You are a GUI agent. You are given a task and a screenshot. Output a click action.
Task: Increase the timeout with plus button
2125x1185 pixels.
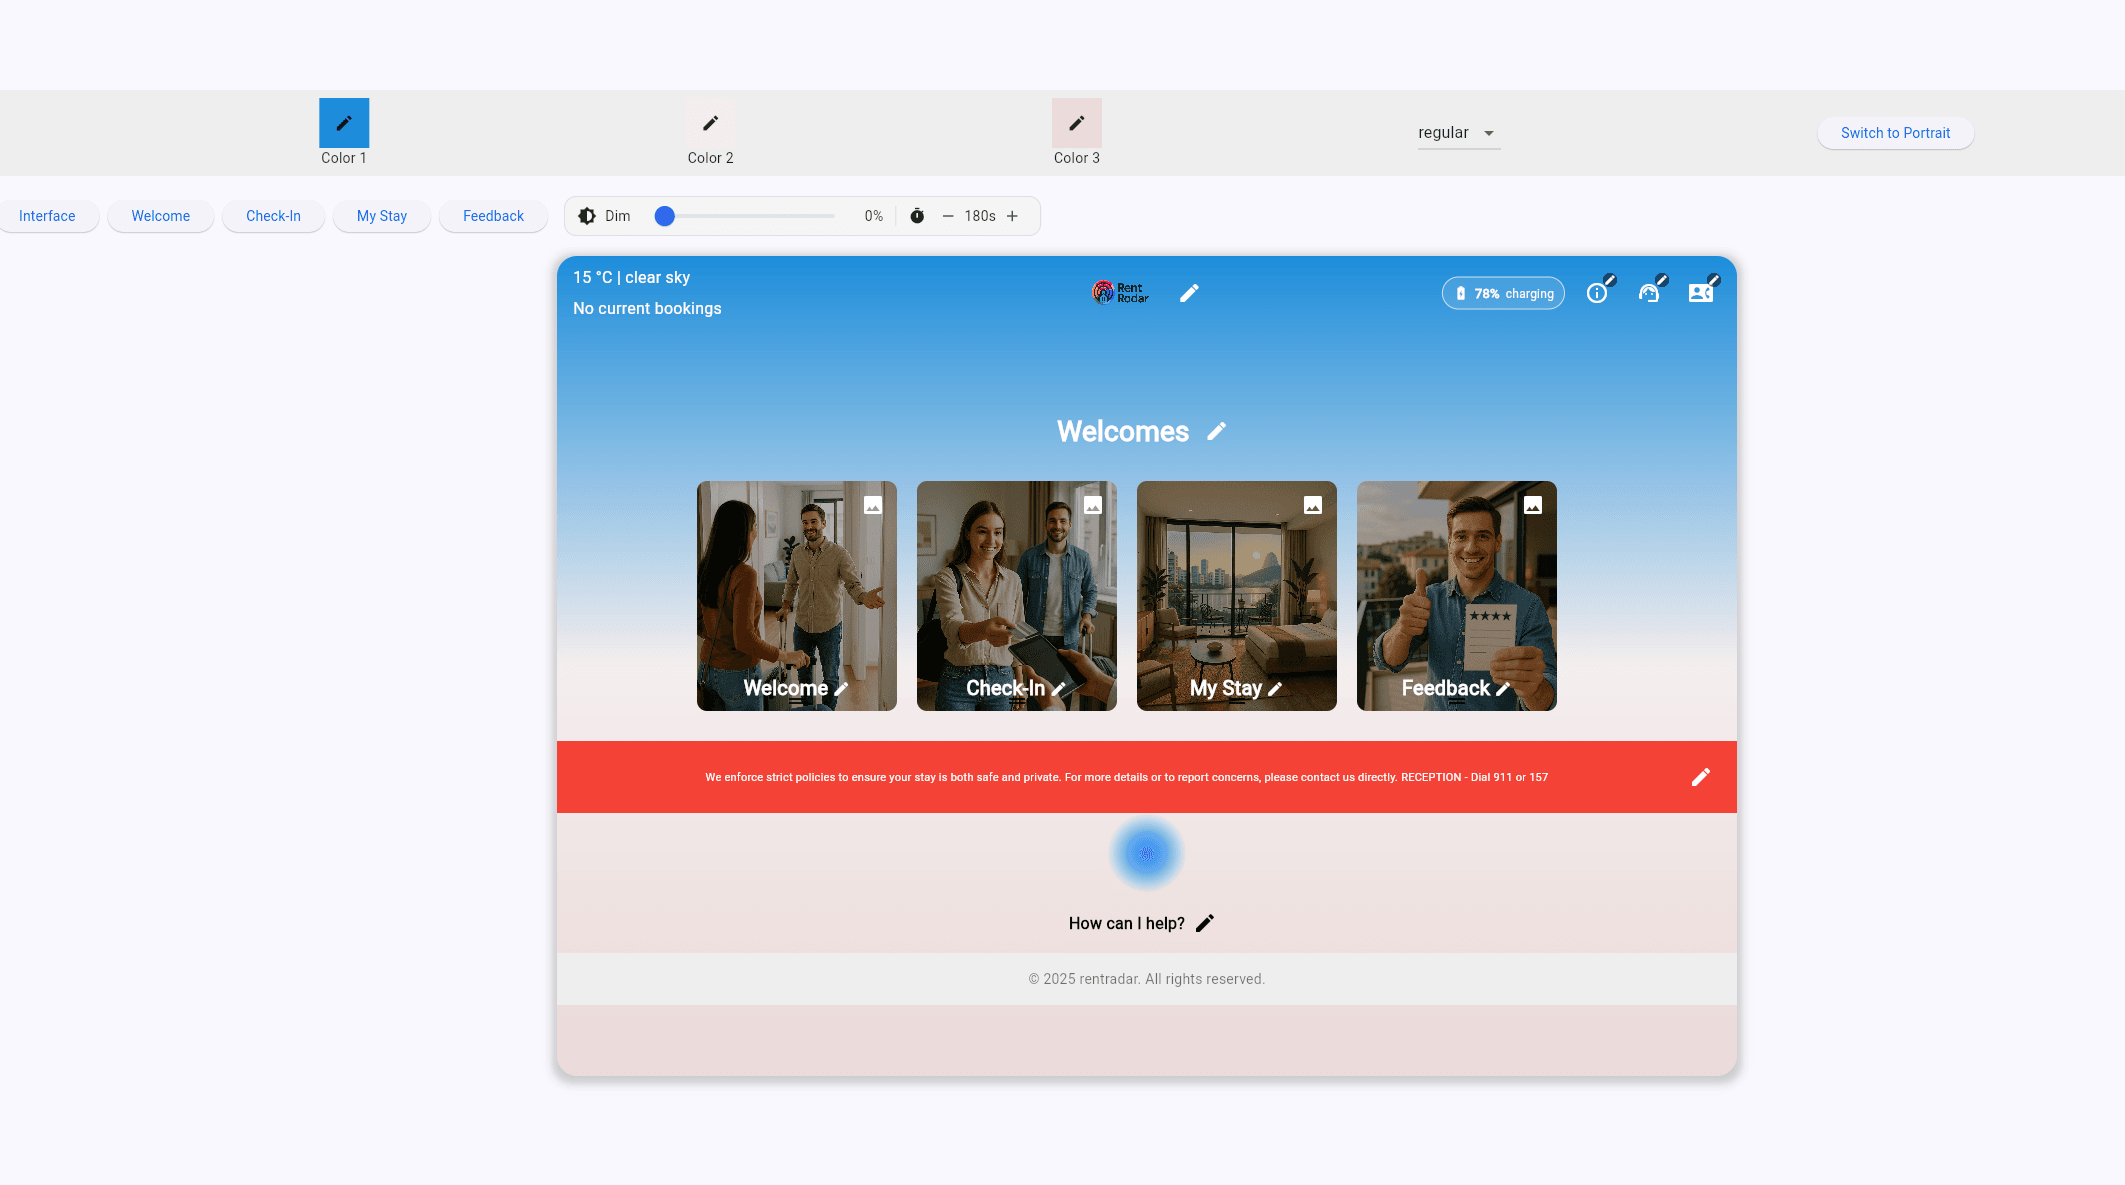tap(1012, 216)
